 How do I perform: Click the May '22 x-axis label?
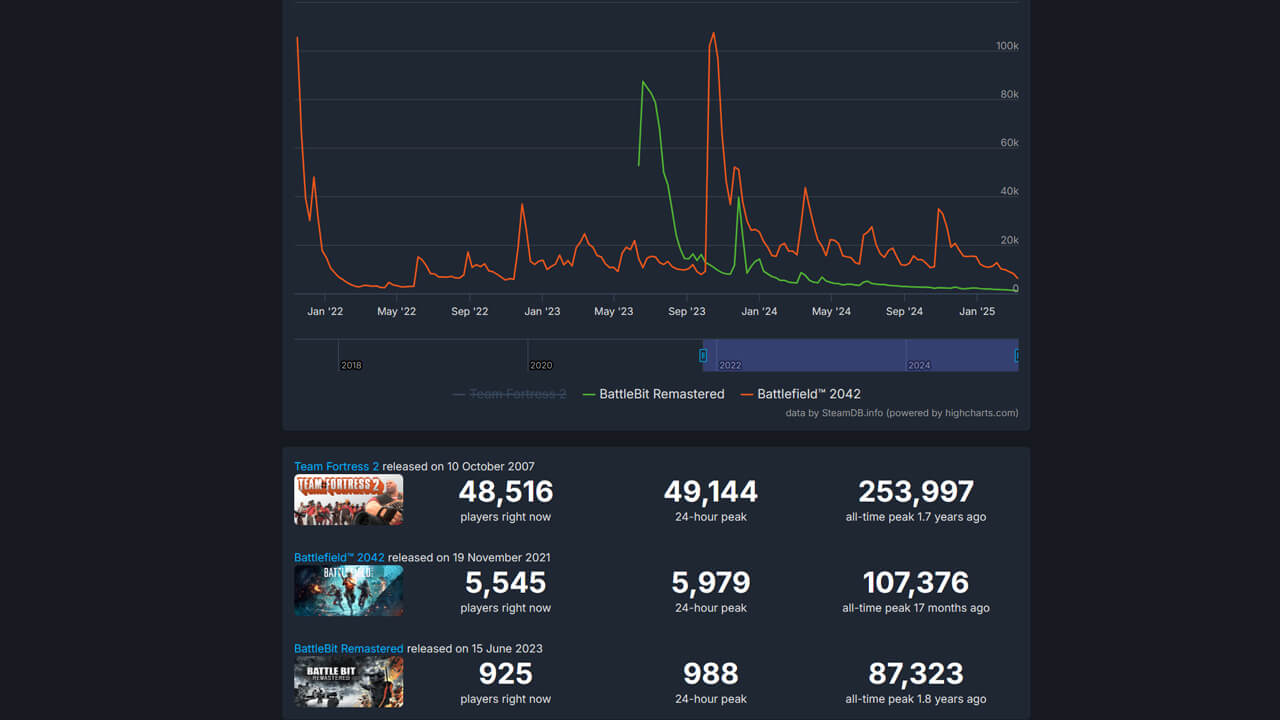tap(397, 311)
